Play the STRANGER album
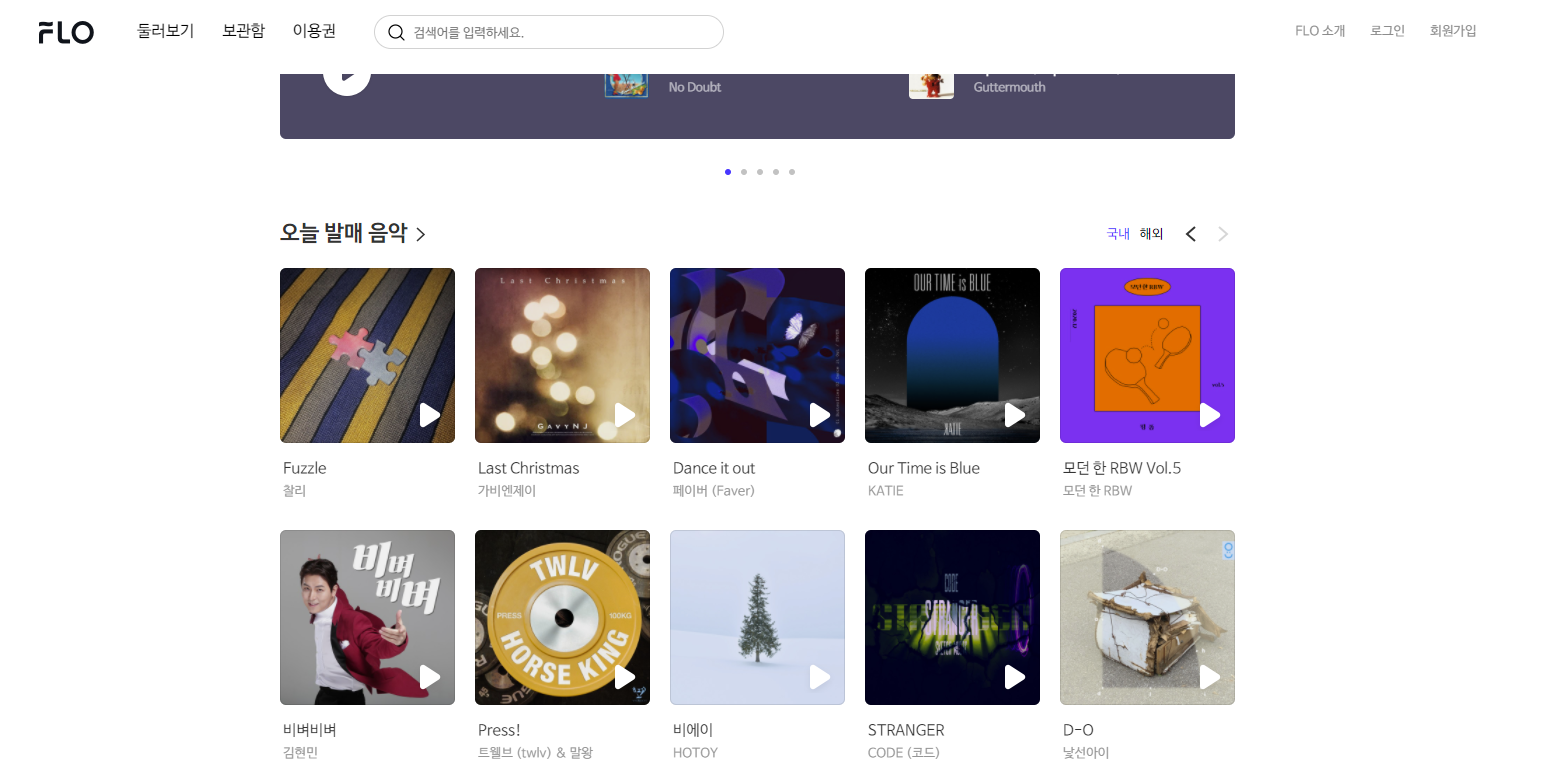This screenshot has height=779, width=1545. 1014,677
